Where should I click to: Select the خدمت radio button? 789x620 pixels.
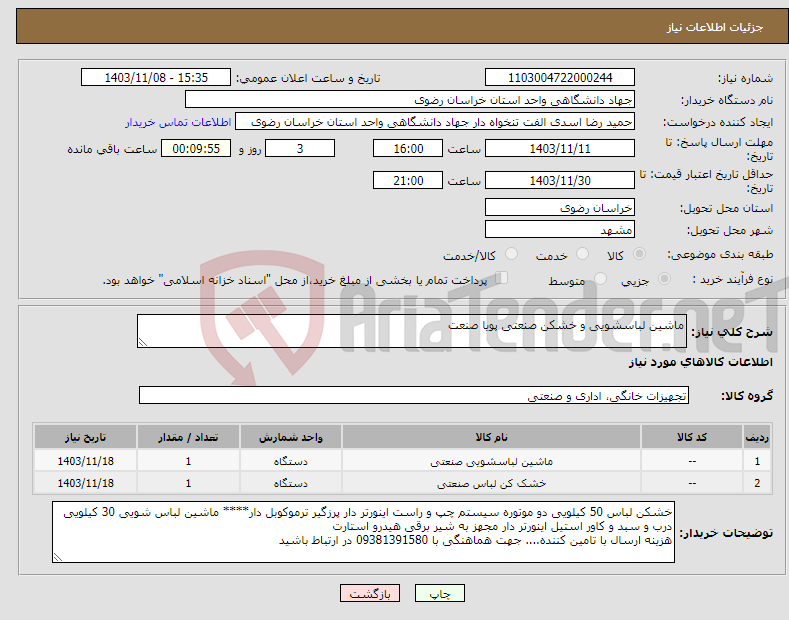(x=582, y=254)
